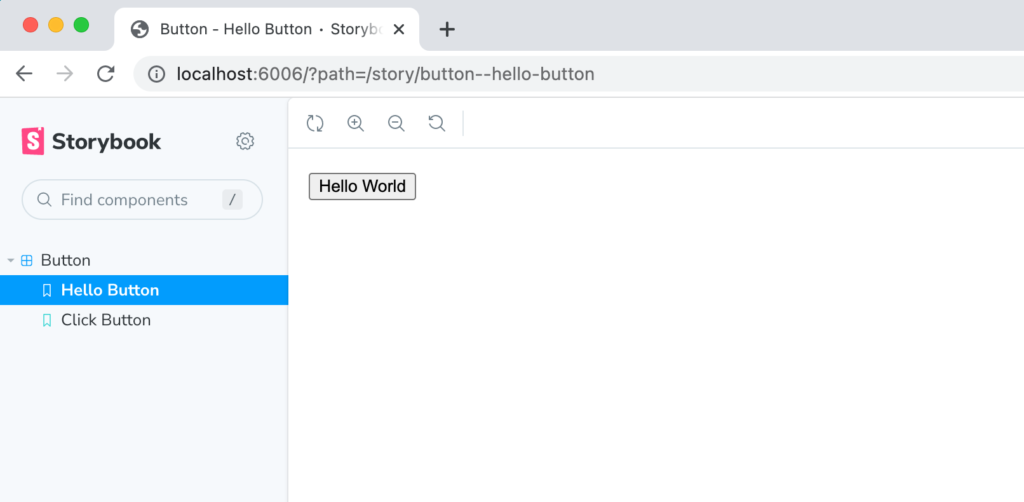Open the Click Button story
The image size is (1024, 502).
click(x=144, y=320)
